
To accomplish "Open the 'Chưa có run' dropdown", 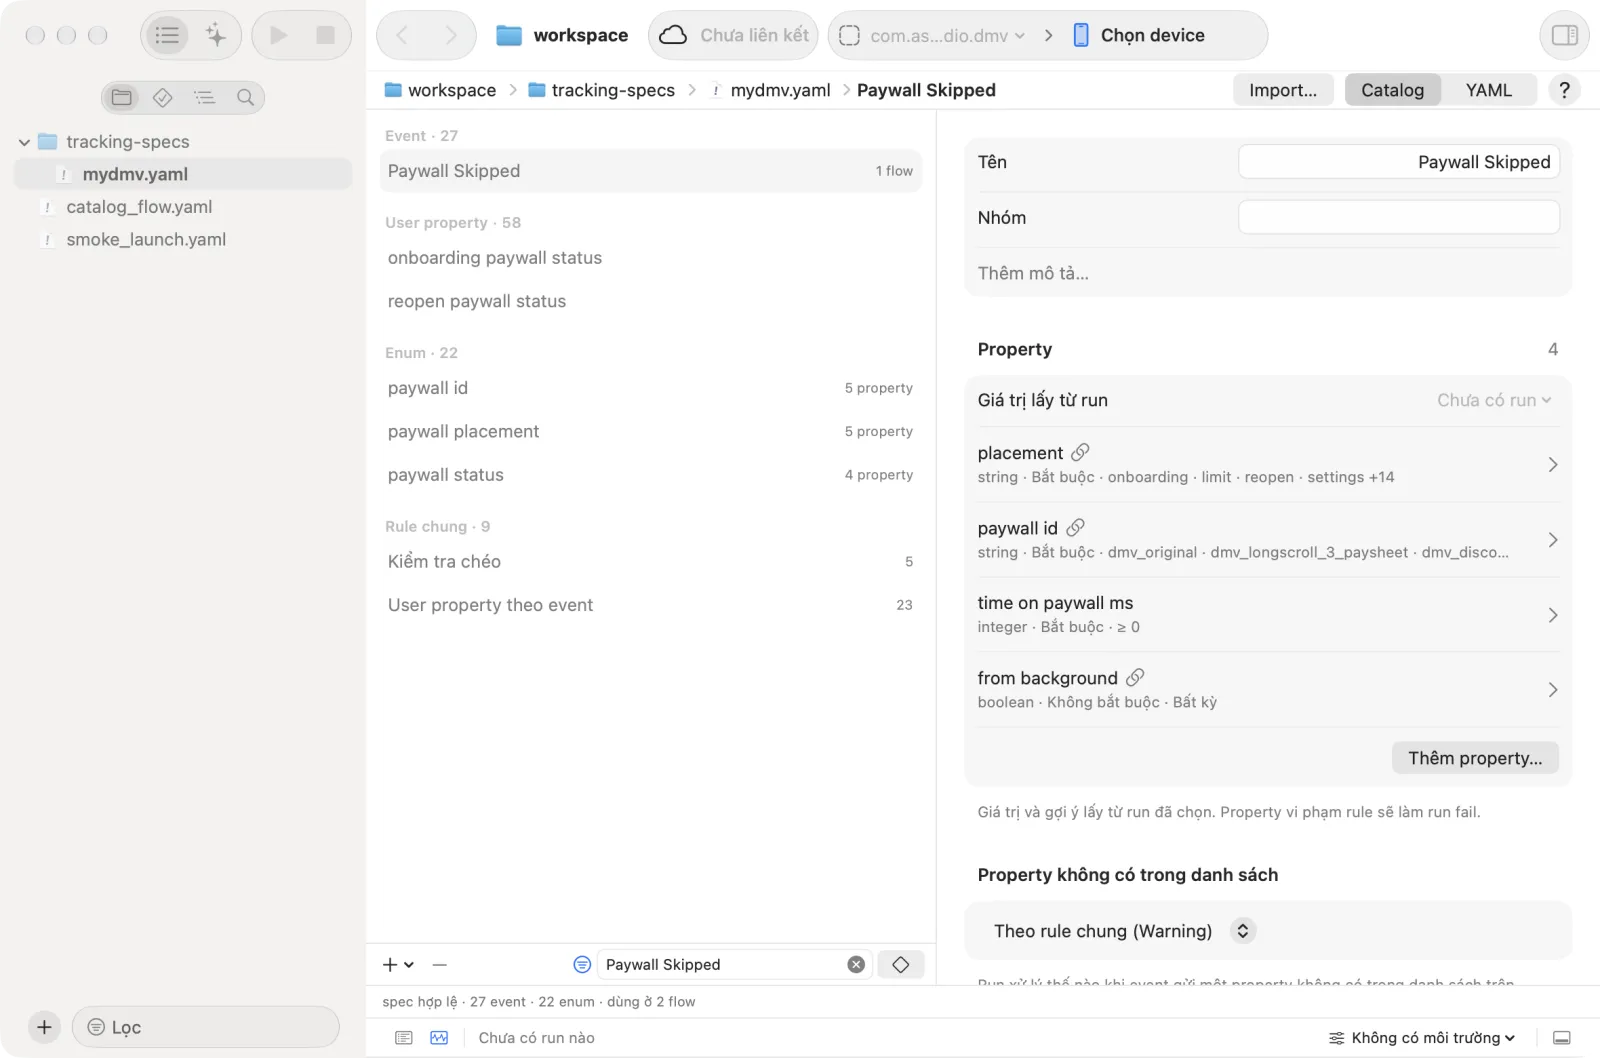I will point(1494,400).
